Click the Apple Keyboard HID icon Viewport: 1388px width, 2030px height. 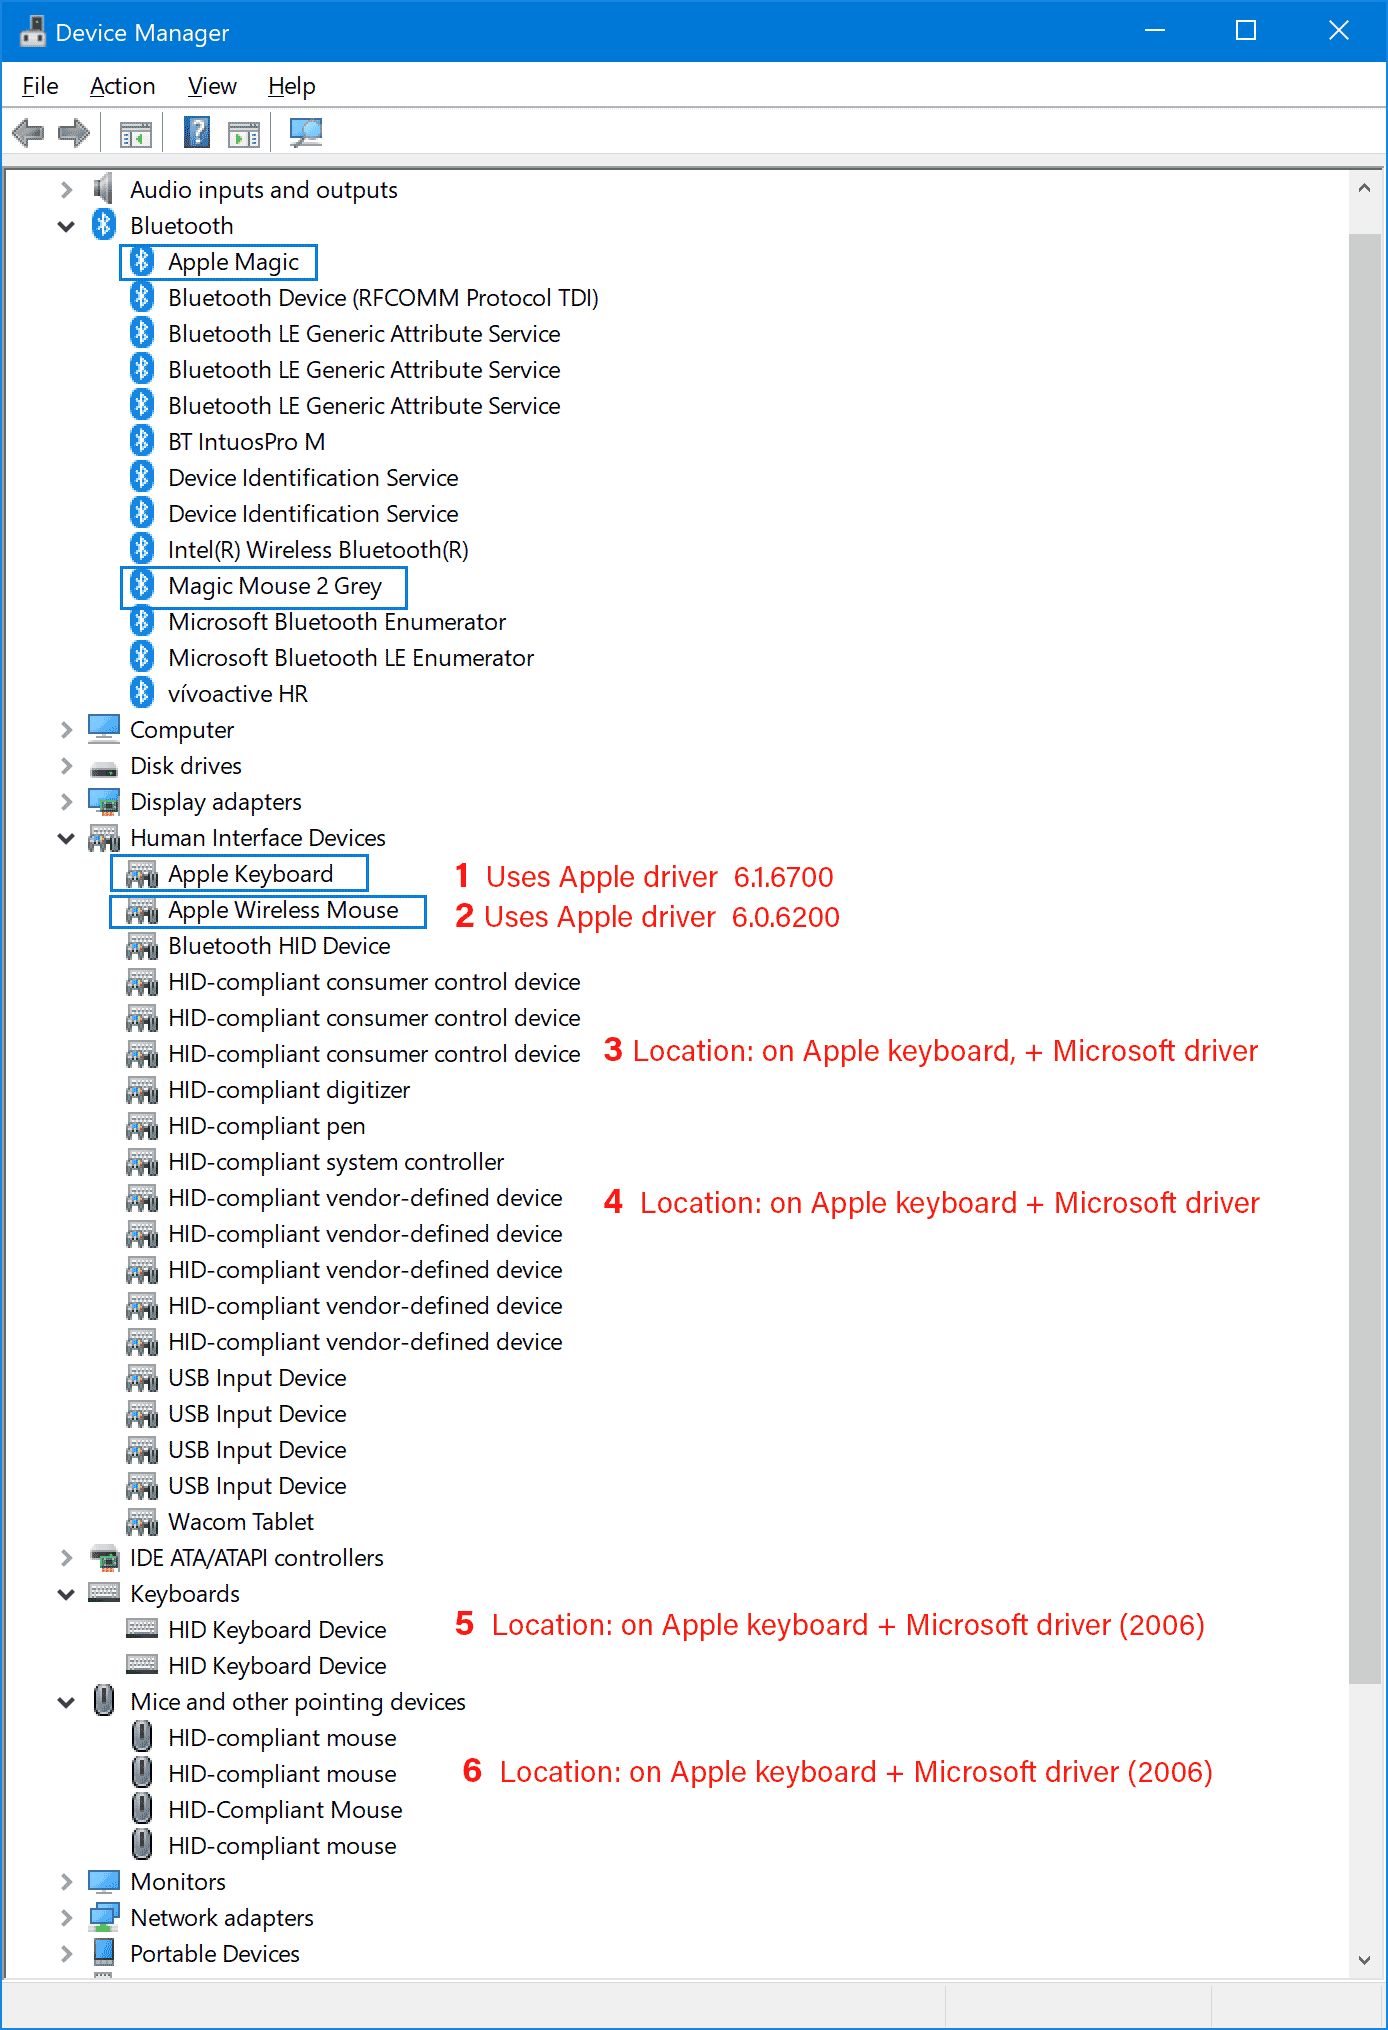tap(142, 874)
